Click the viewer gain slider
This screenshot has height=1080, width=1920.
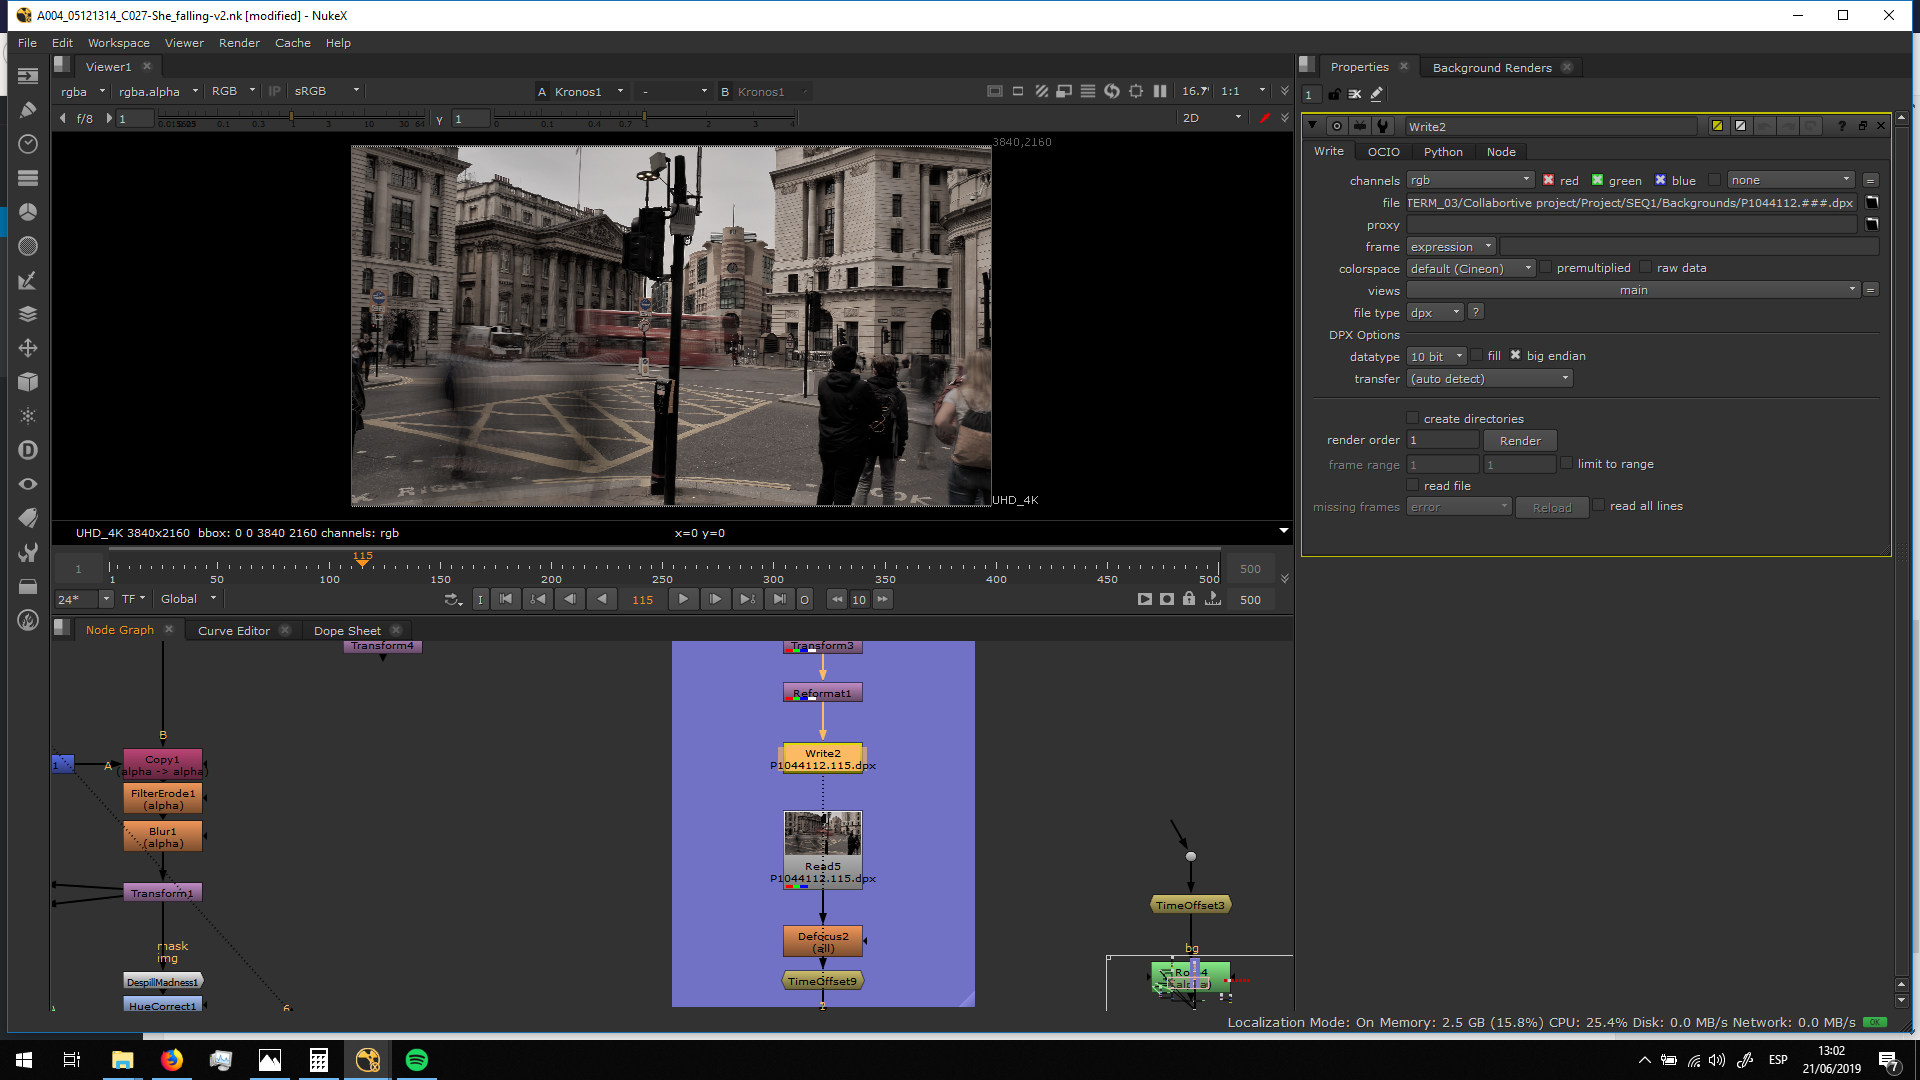290,118
